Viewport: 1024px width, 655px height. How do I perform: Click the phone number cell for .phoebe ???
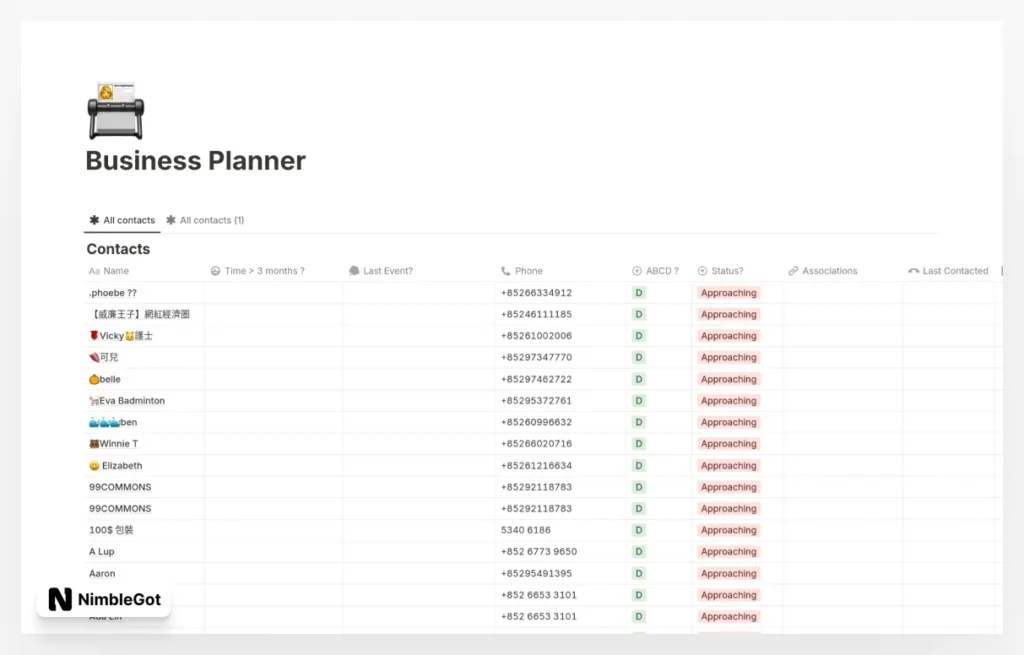[536, 293]
